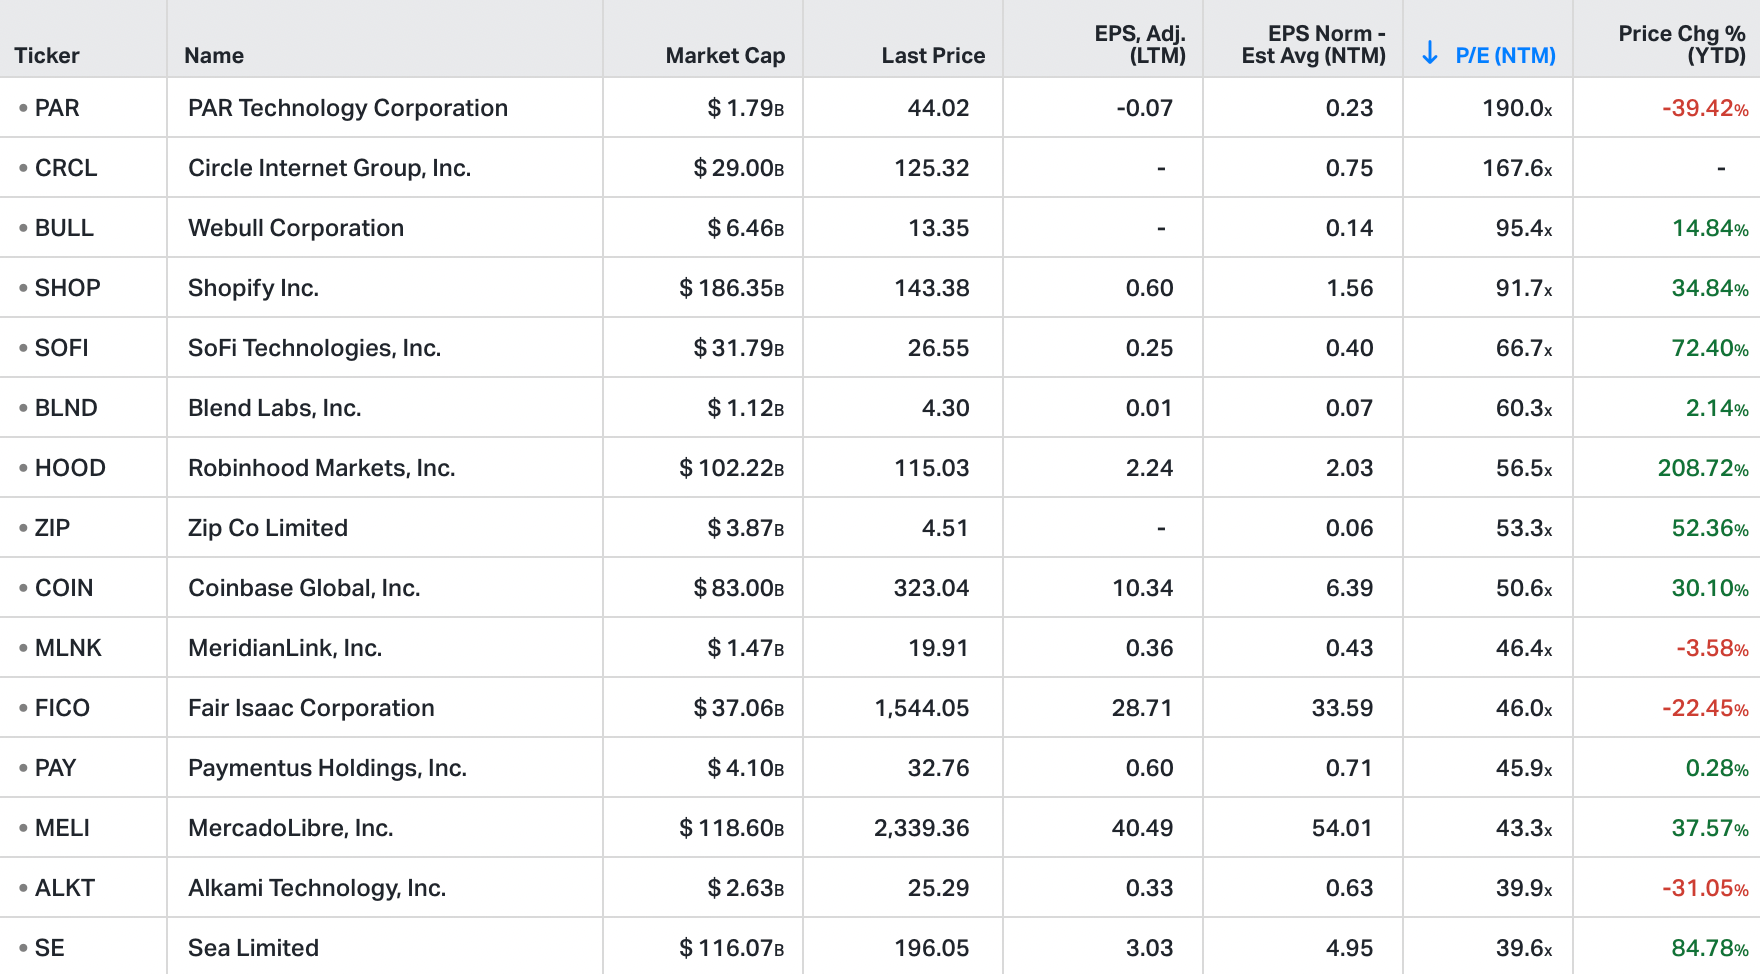Click Alkami Technology, Inc. name

(317, 888)
